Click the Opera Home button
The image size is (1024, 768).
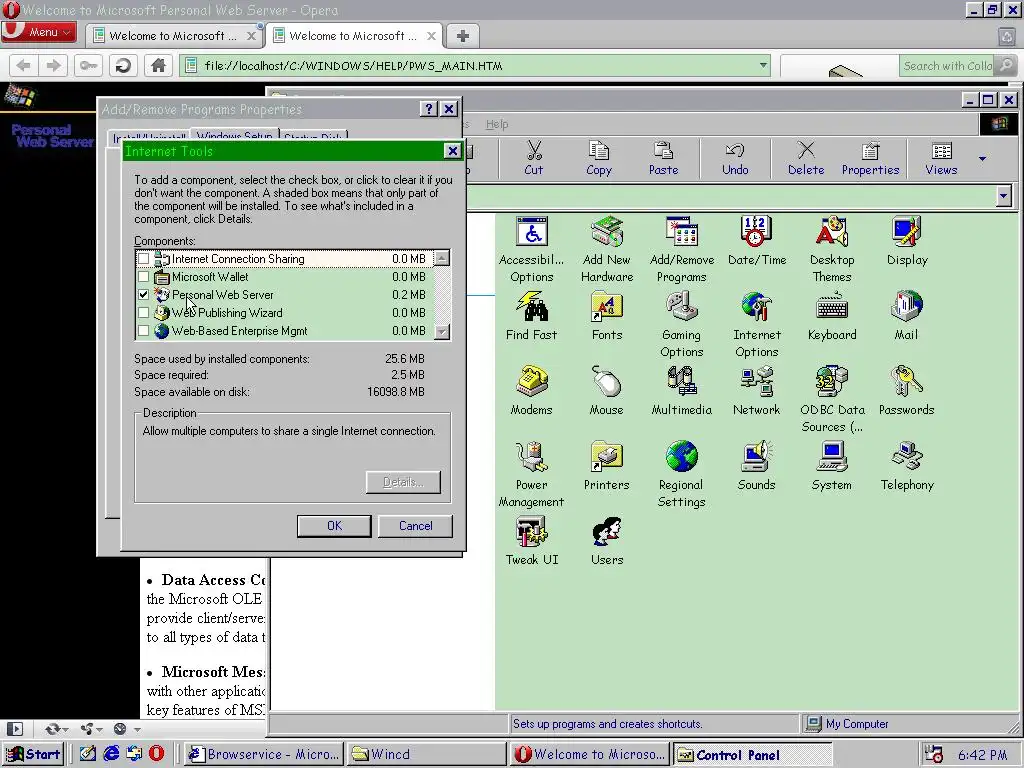click(x=158, y=65)
